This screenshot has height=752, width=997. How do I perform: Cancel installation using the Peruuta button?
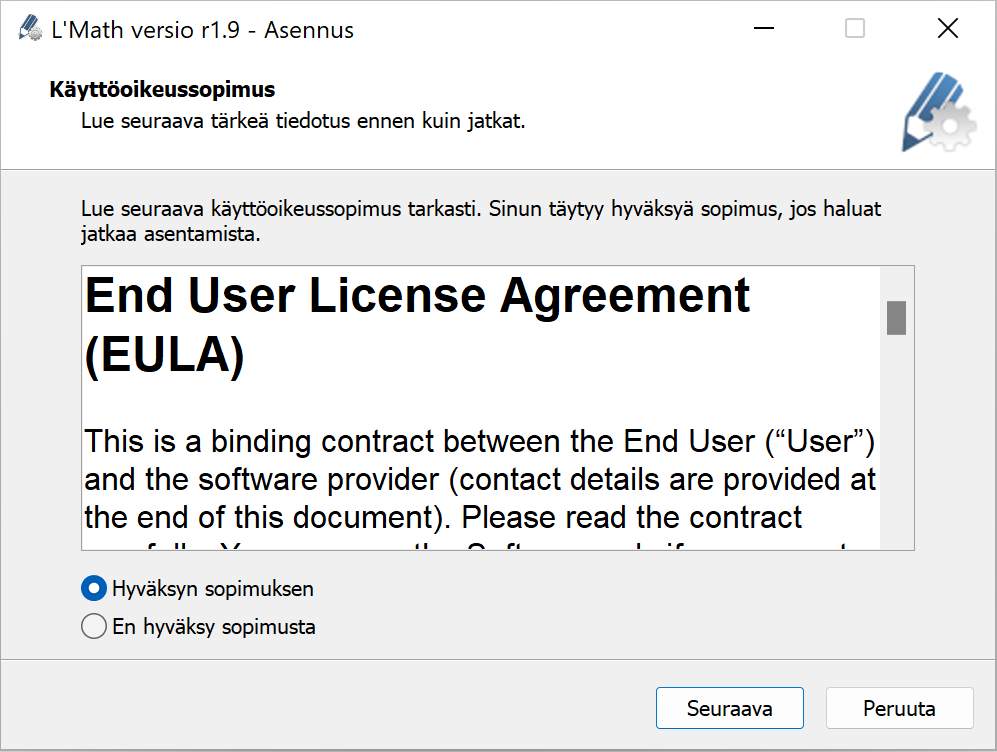coord(899,708)
